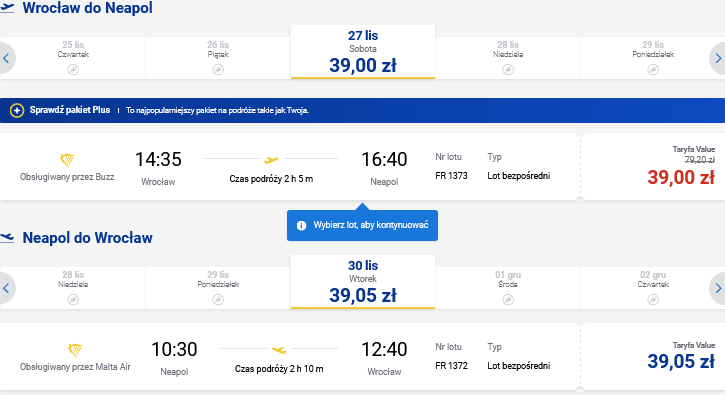Select the 27 lis Sobota date tab
The height and width of the screenshot is (395, 725).
pyautogui.click(x=363, y=52)
